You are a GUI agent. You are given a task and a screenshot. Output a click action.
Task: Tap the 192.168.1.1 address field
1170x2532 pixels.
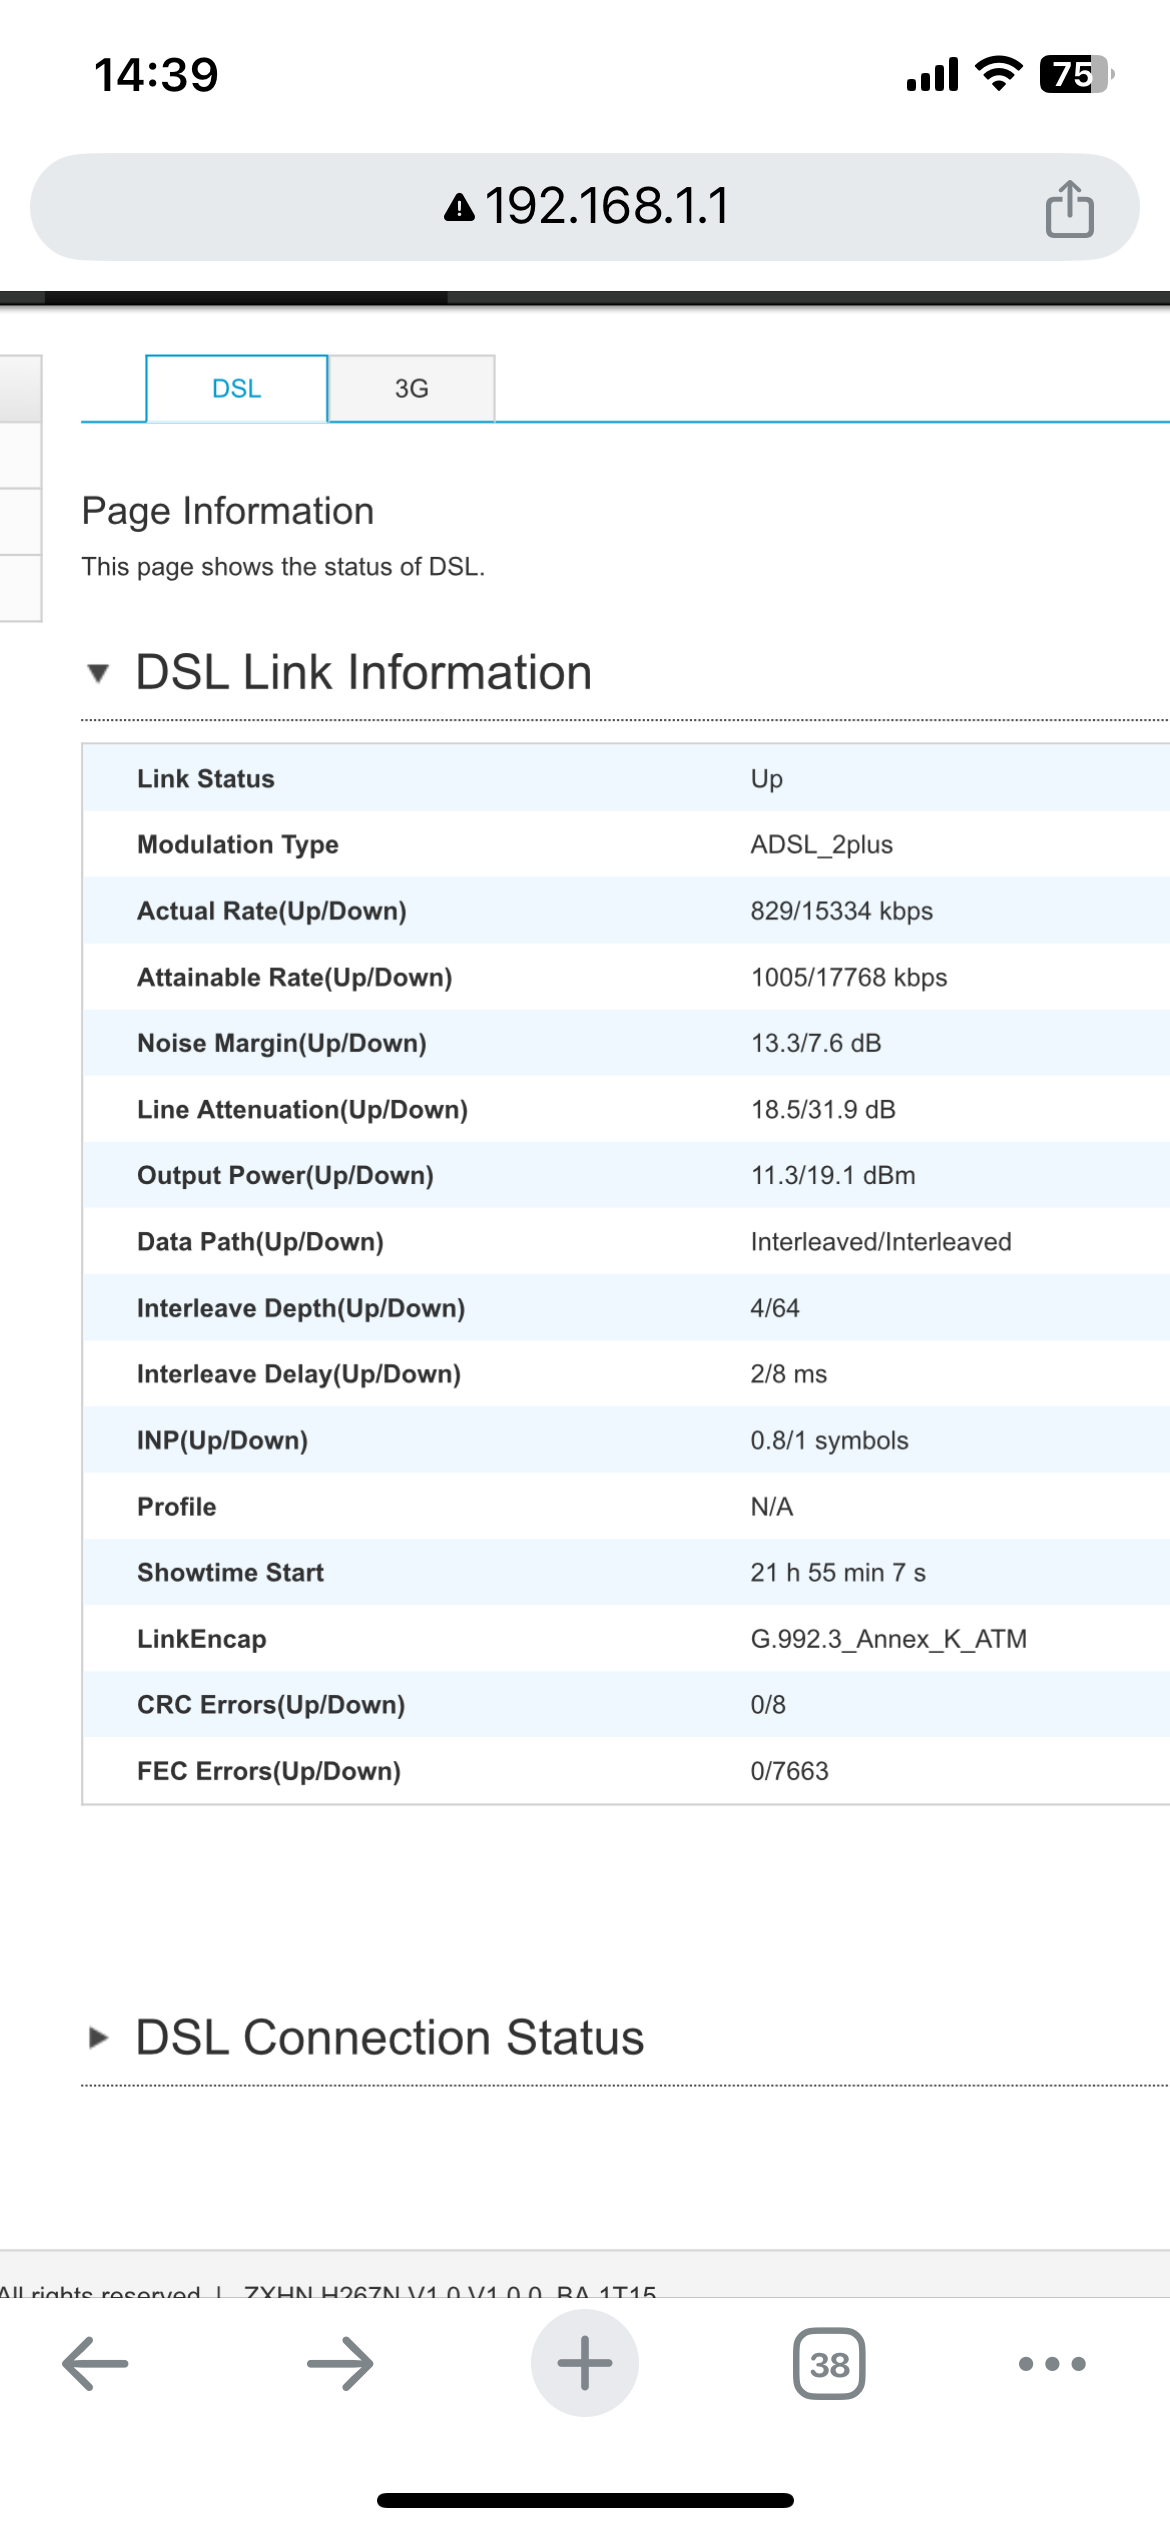[585, 207]
